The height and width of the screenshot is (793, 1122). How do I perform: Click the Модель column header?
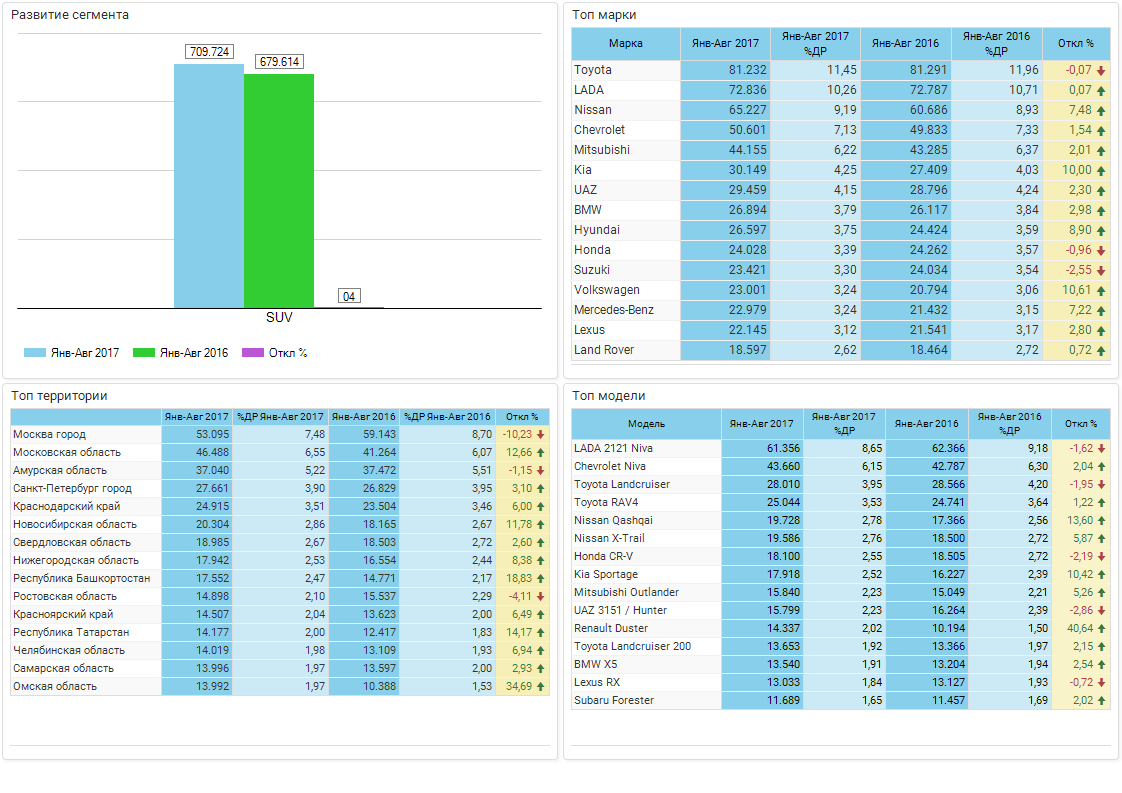[x=646, y=424]
